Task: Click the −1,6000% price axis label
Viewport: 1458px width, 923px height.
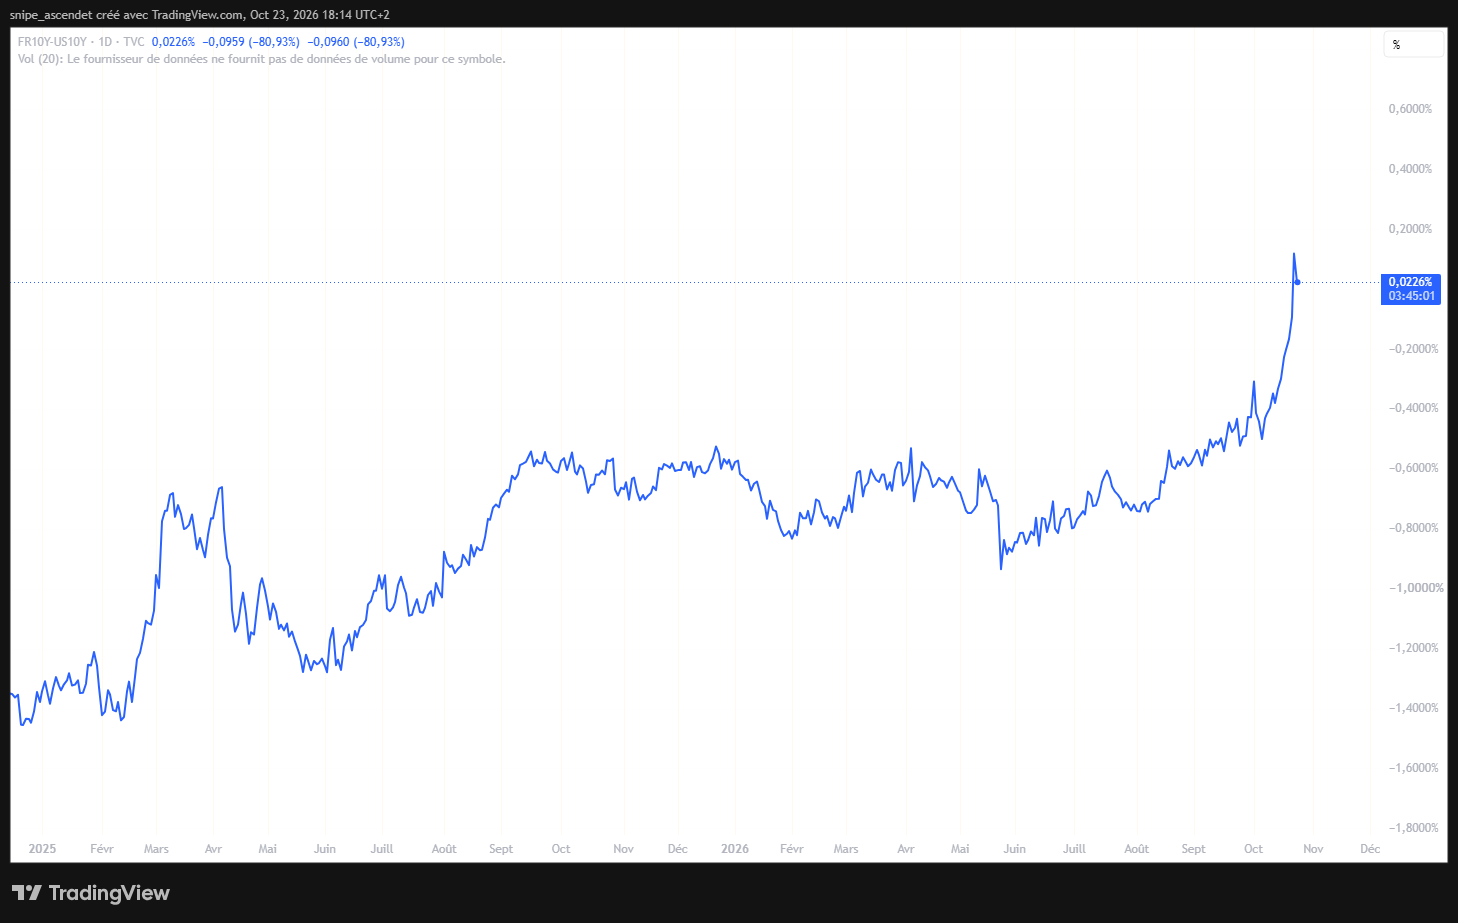Action: pyautogui.click(x=1413, y=768)
